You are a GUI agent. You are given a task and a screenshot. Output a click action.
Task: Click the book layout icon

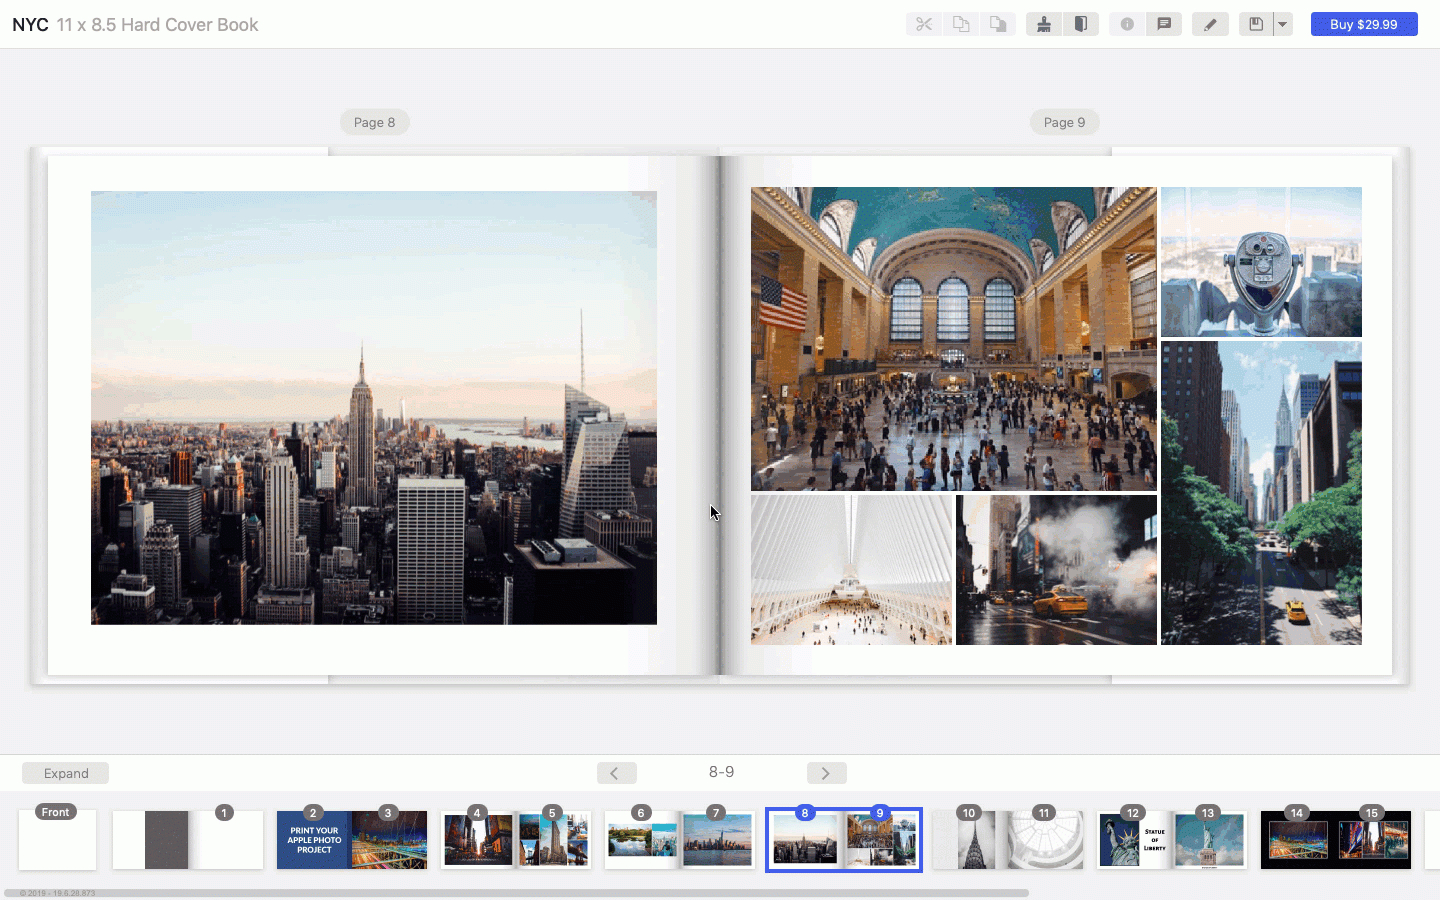click(x=1081, y=24)
